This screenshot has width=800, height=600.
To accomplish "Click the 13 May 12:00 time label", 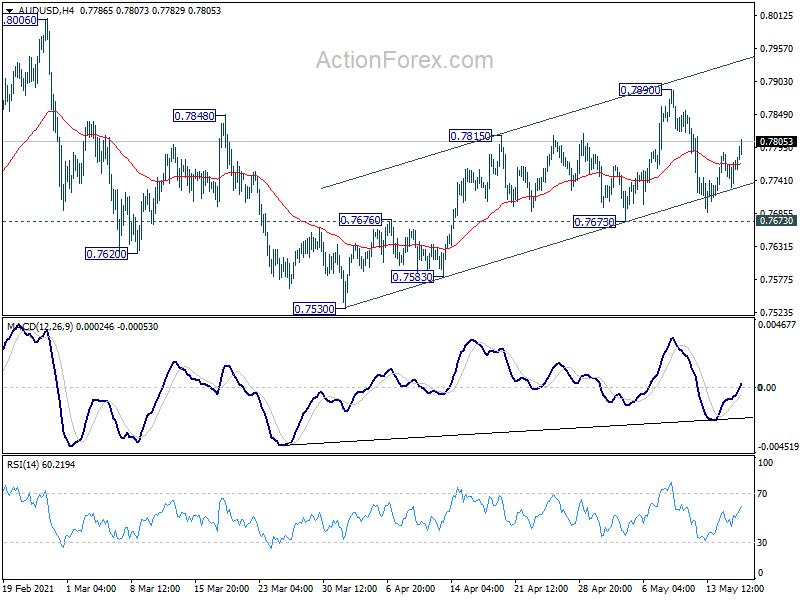I will (735, 589).
